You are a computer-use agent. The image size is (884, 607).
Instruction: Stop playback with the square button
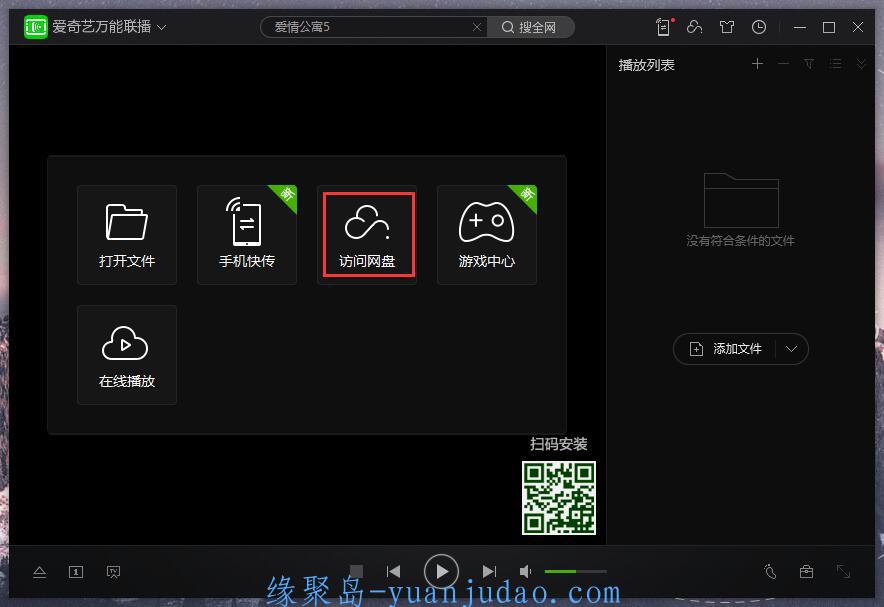[x=356, y=571]
